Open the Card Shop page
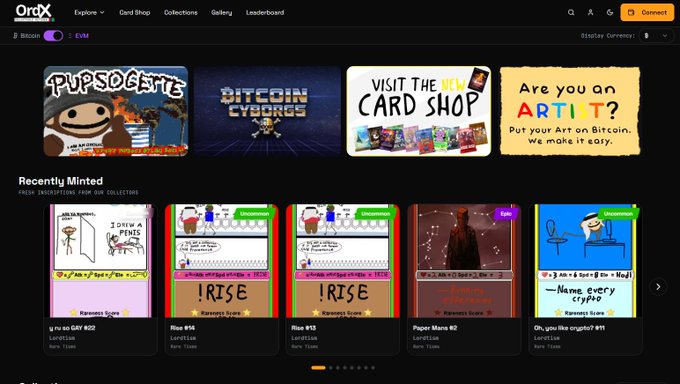This screenshot has height=384, width=680. click(x=134, y=13)
